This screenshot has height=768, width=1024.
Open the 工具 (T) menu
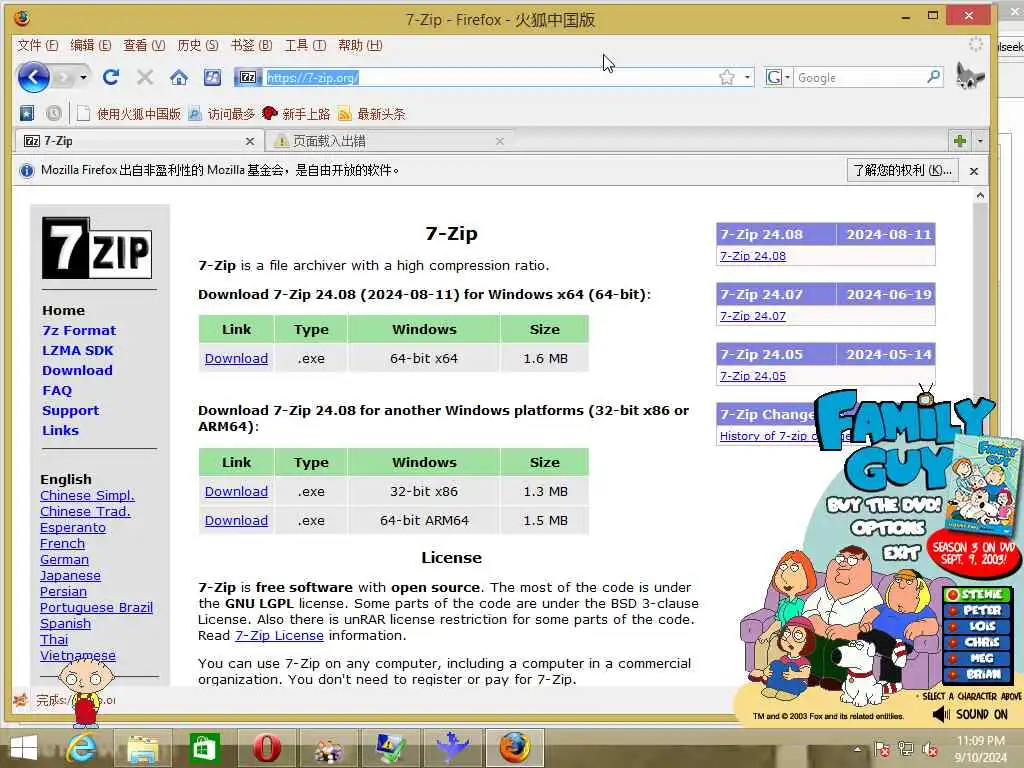tap(305, 45)
